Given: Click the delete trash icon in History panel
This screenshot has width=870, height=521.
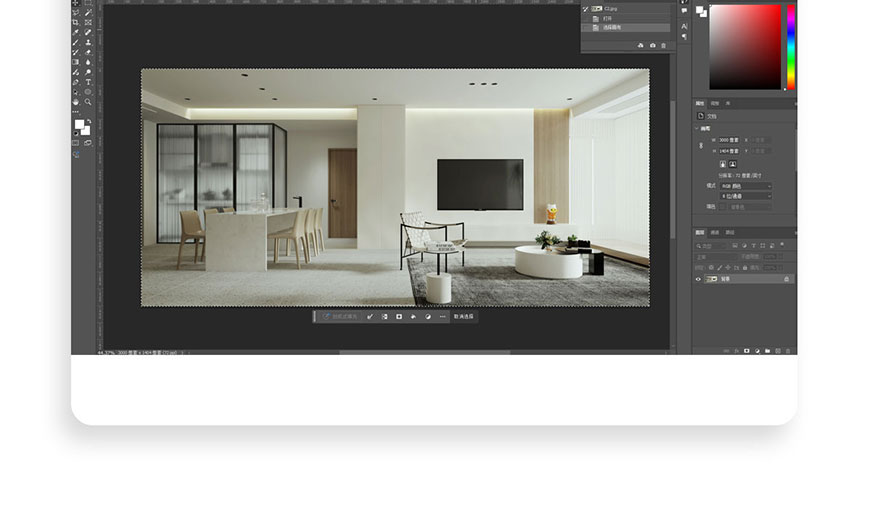Looking at the screenshot, I should tap(663, 45).
